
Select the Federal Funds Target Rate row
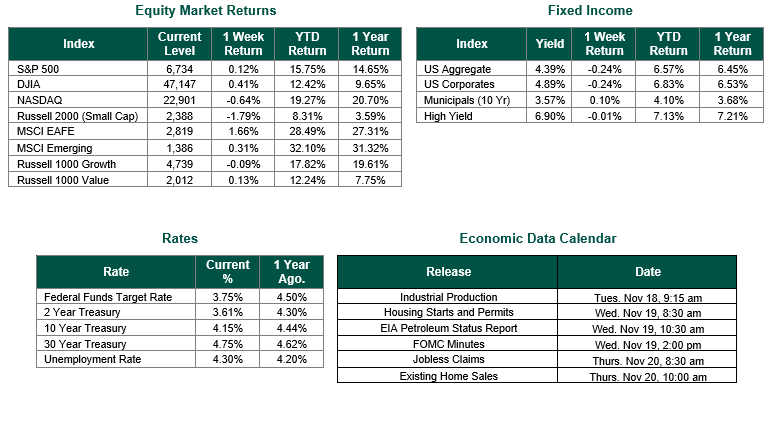tap(108, 297)
